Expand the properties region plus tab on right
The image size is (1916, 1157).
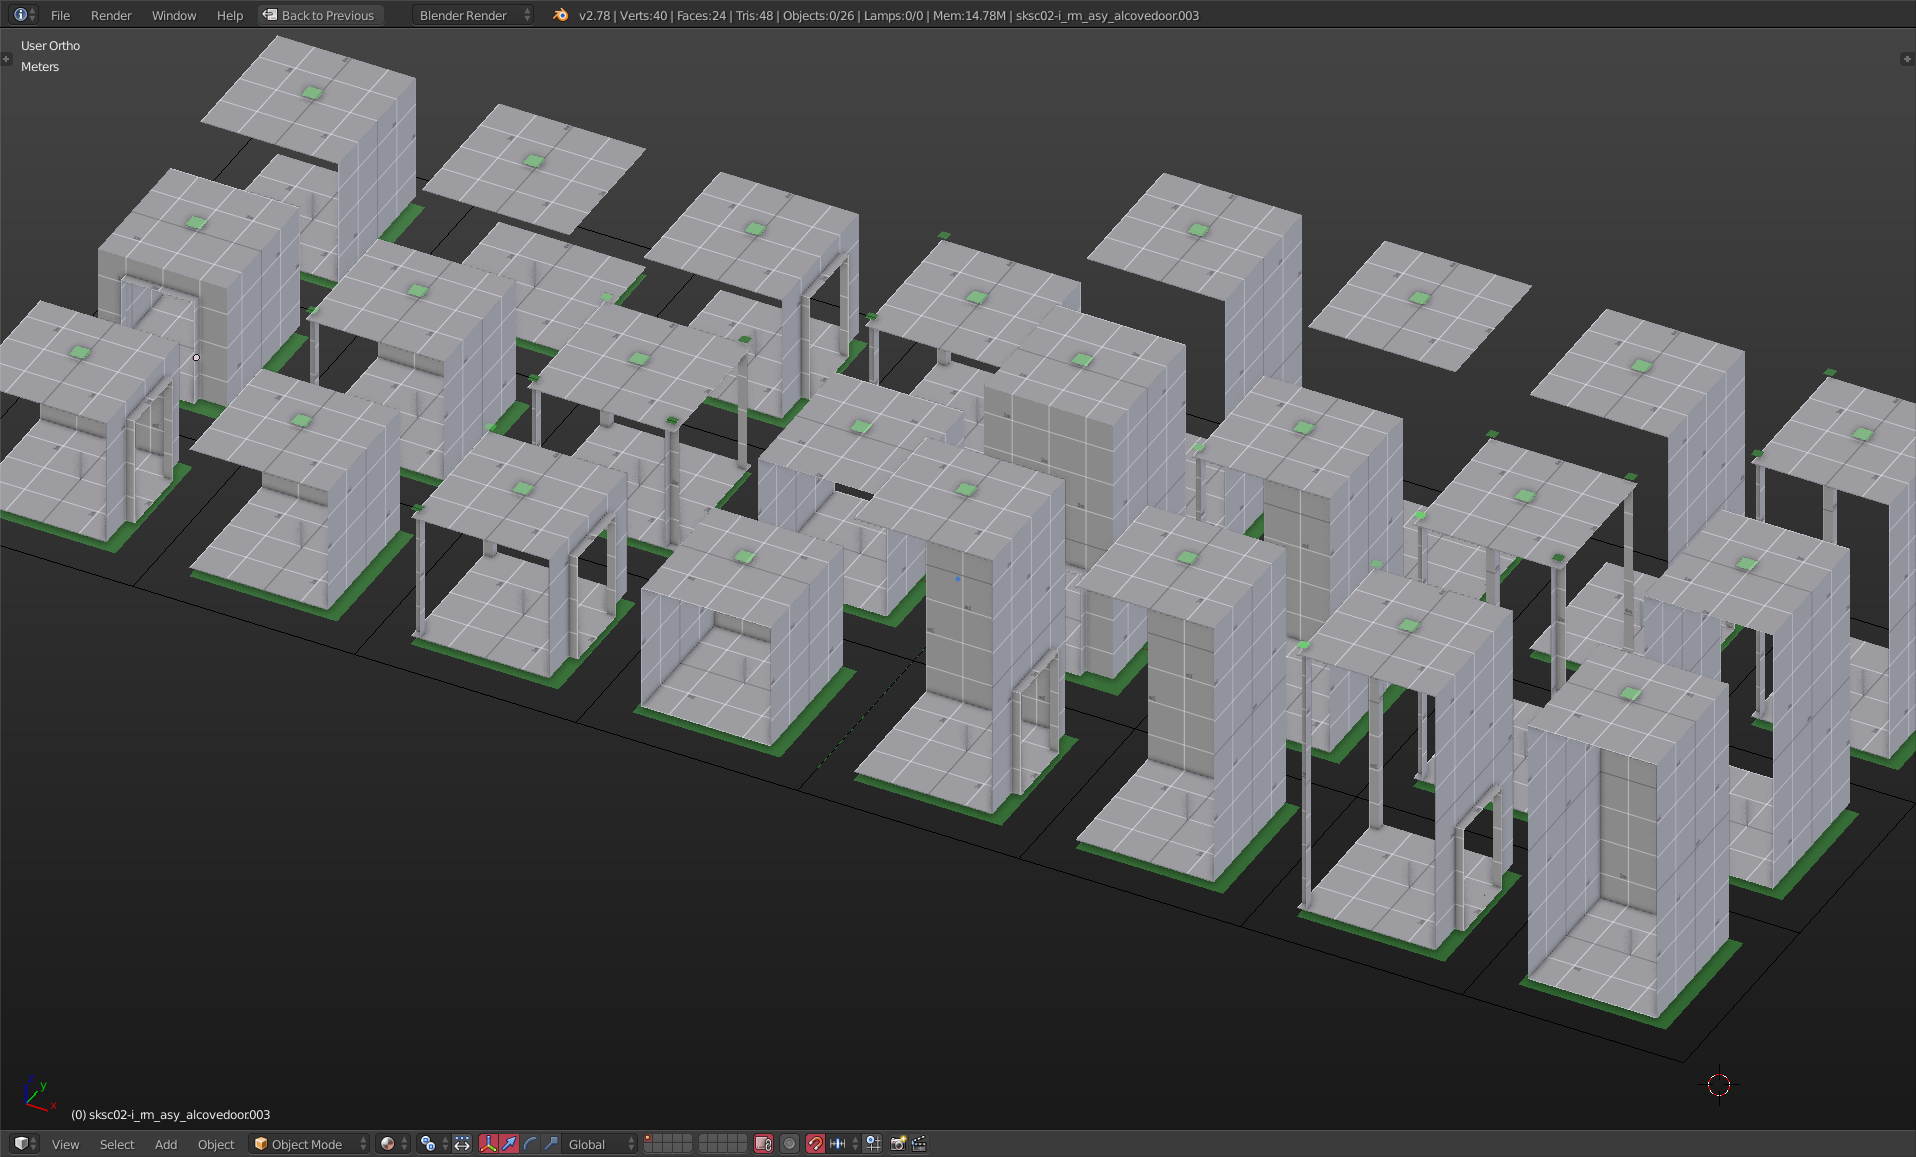click(x=1907, y=59)
